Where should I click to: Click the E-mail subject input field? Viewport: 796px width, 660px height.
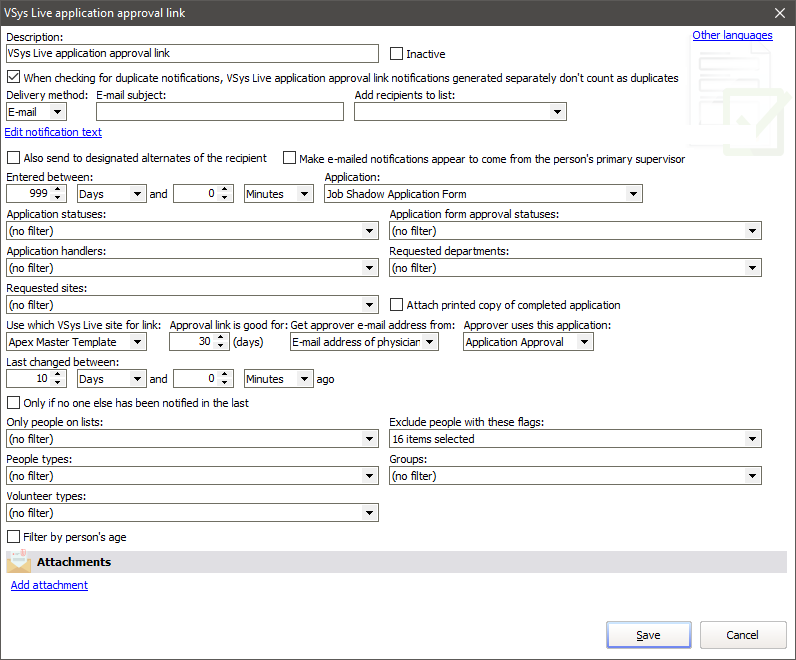tap(219, 112)
